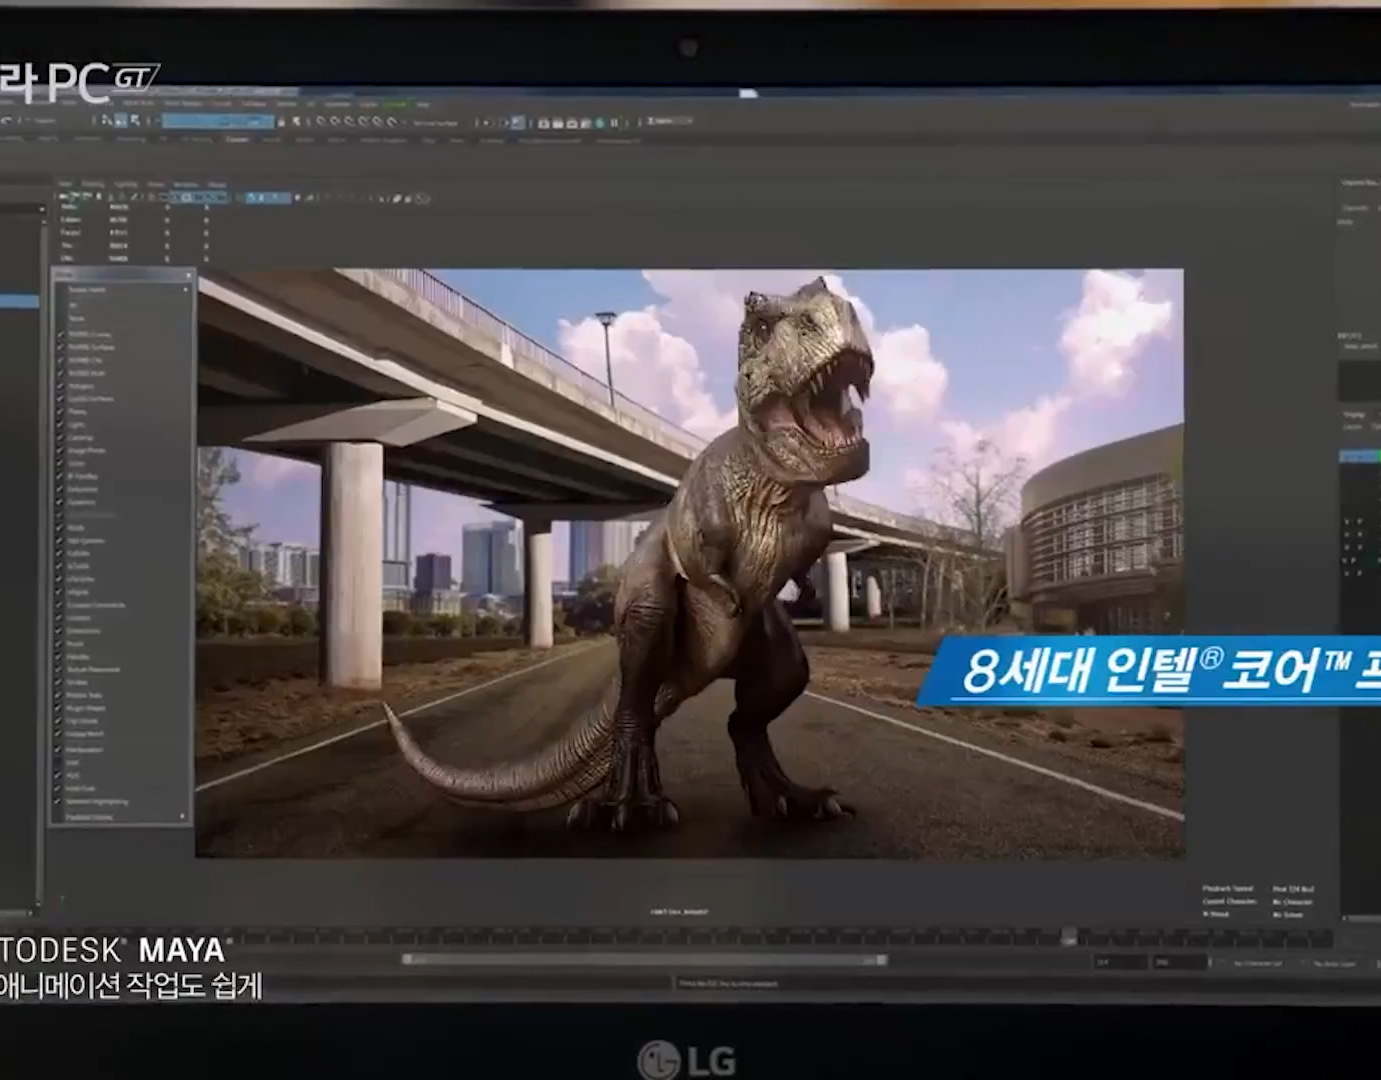Viewport: 1381px width, 1080px height.
Task: Select by hierarchy mode icon in status line
Action: [x=105, y=121]
